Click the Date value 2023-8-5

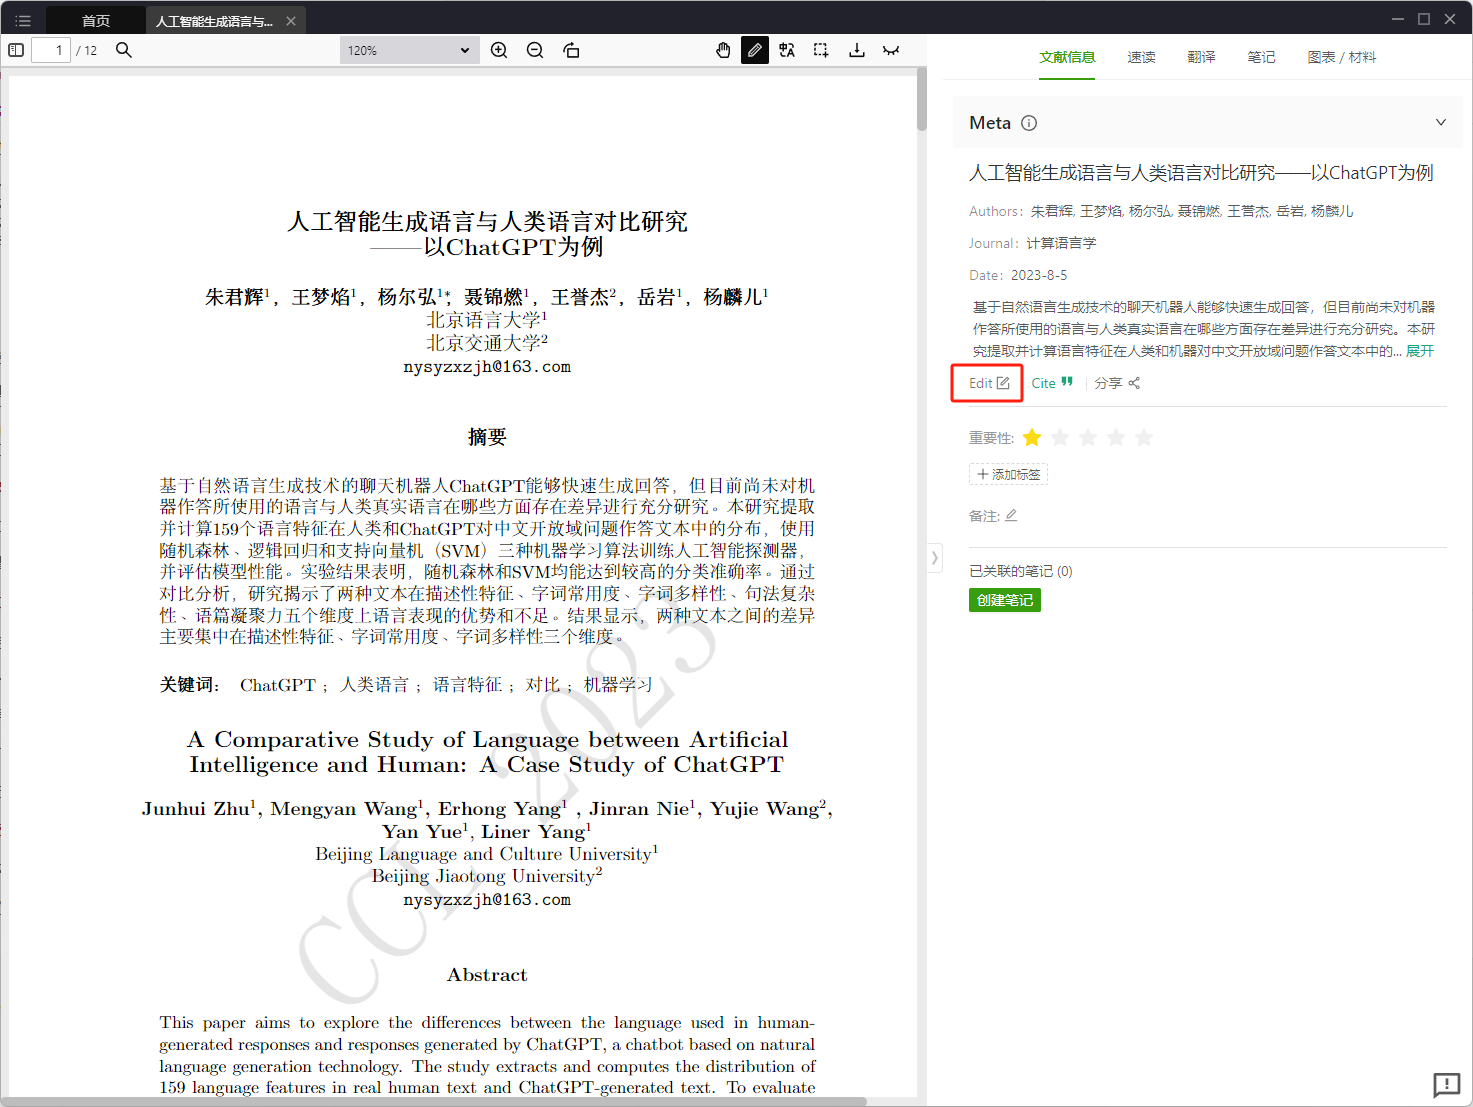click(x=1039, y=275)
